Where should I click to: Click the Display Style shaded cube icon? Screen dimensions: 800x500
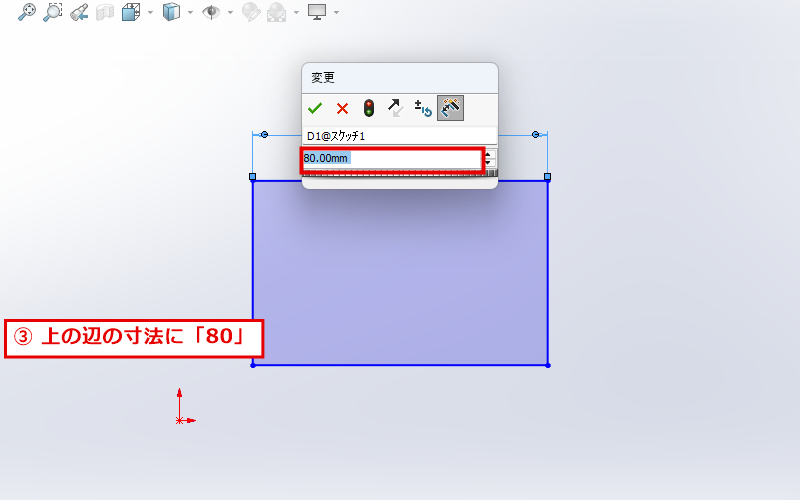(x=171, y=12)
